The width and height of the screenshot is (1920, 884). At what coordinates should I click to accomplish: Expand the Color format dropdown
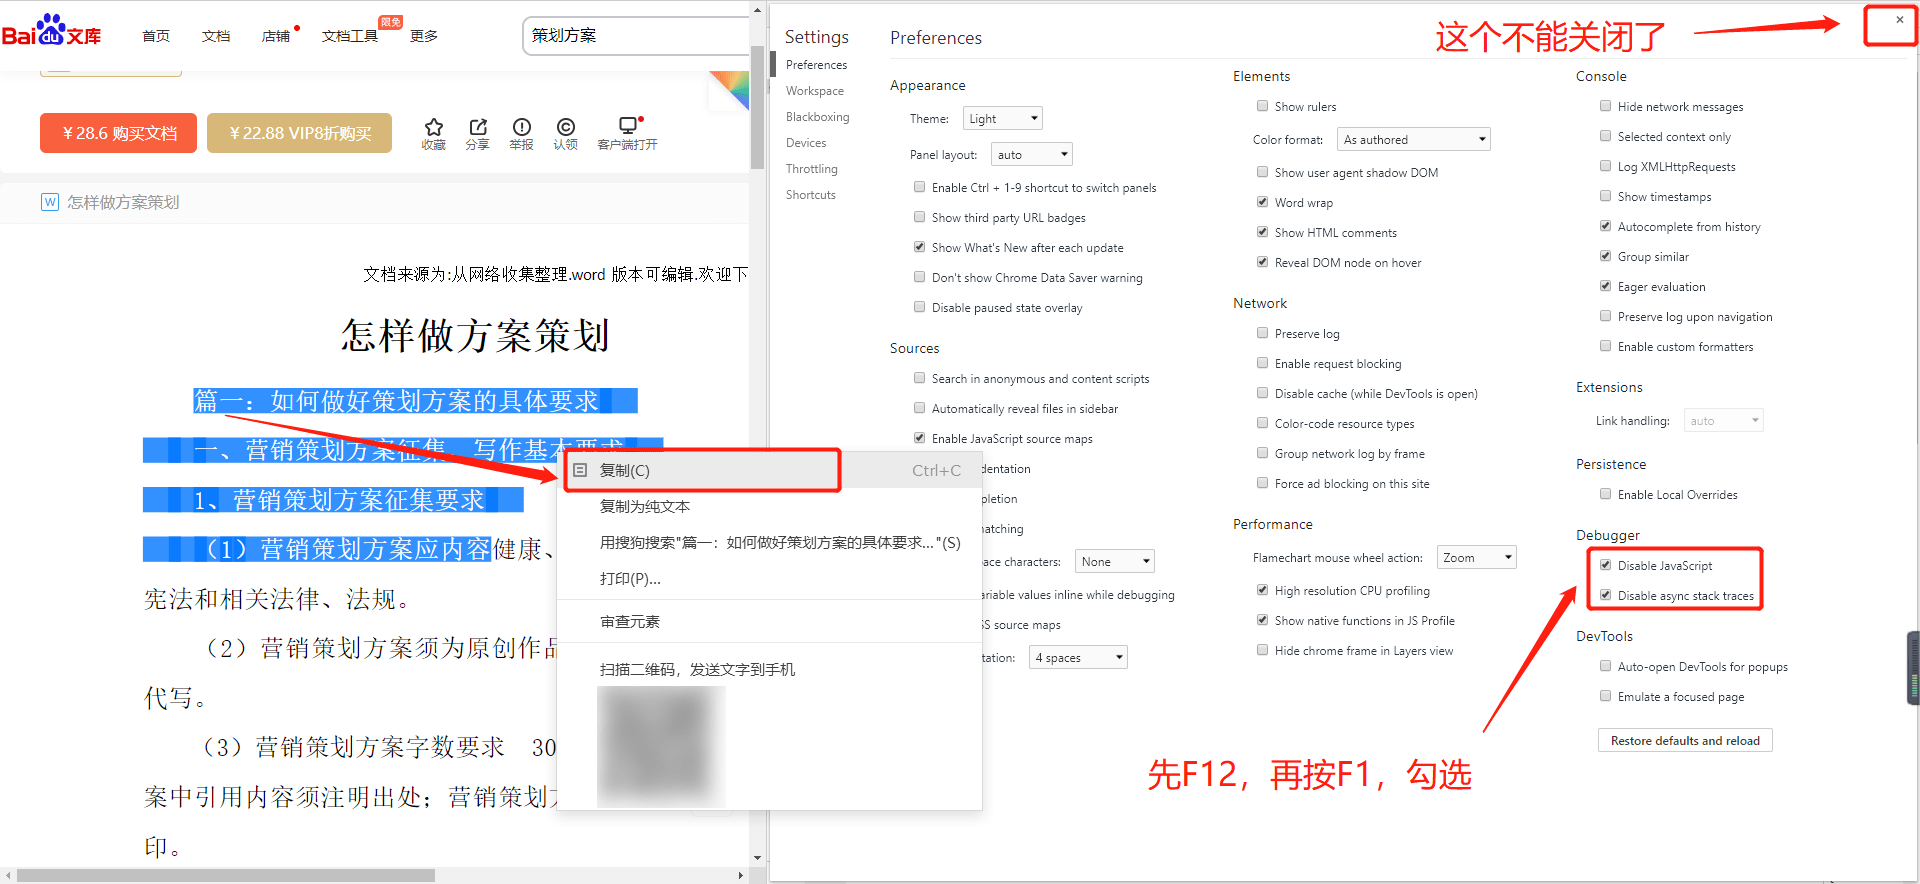(x=1414, y=139)
